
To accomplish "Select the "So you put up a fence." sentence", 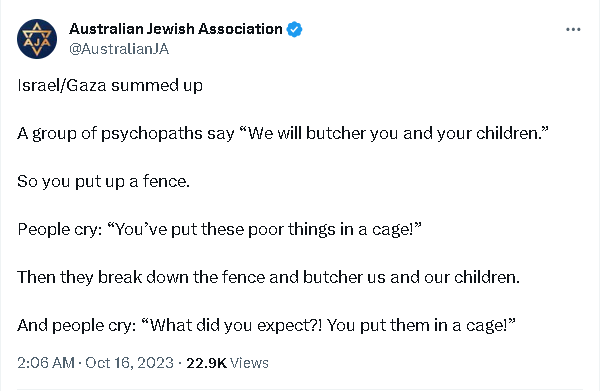I will point(104,181).
